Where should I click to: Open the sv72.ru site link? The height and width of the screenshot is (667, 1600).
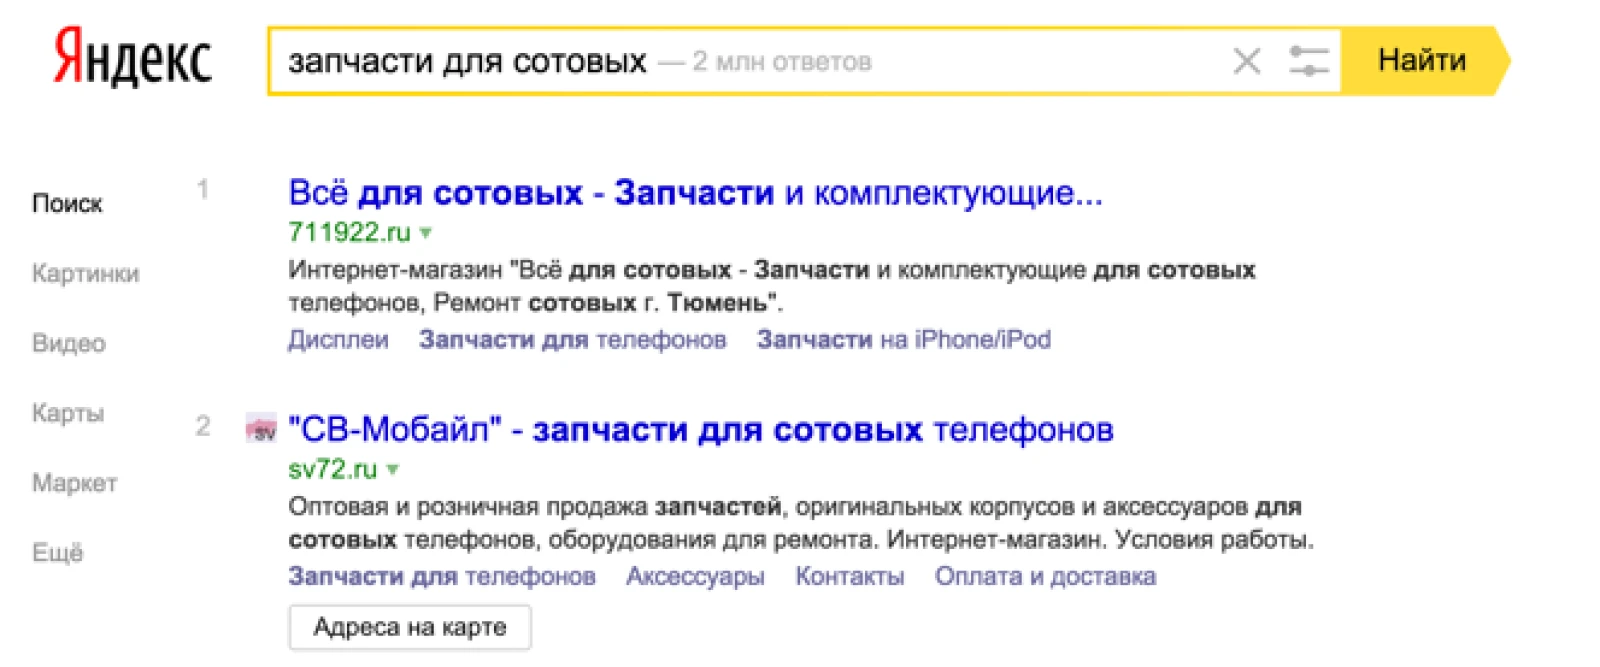point(333,469)
